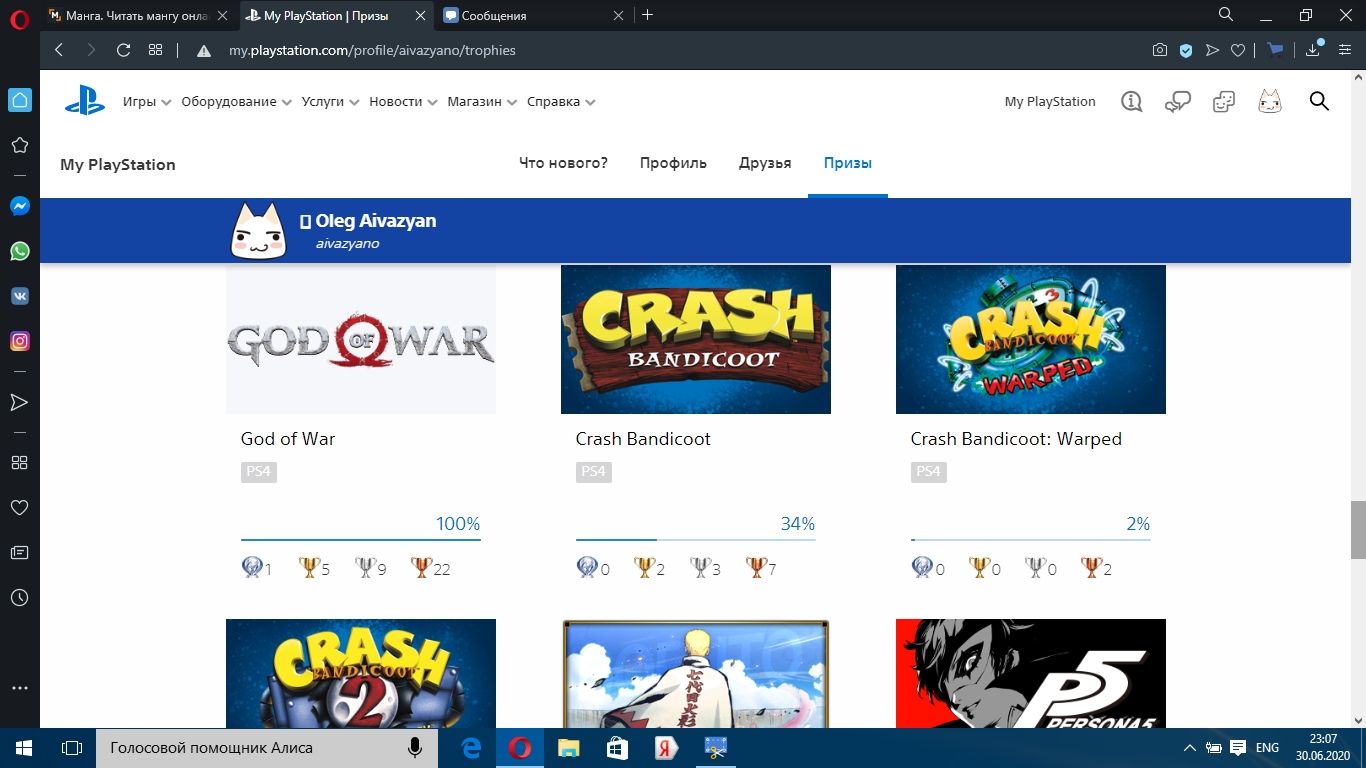Add page to bookmarks heart icon in address bar
This screenshot has width=1366, height=768.
point(1238,50)
